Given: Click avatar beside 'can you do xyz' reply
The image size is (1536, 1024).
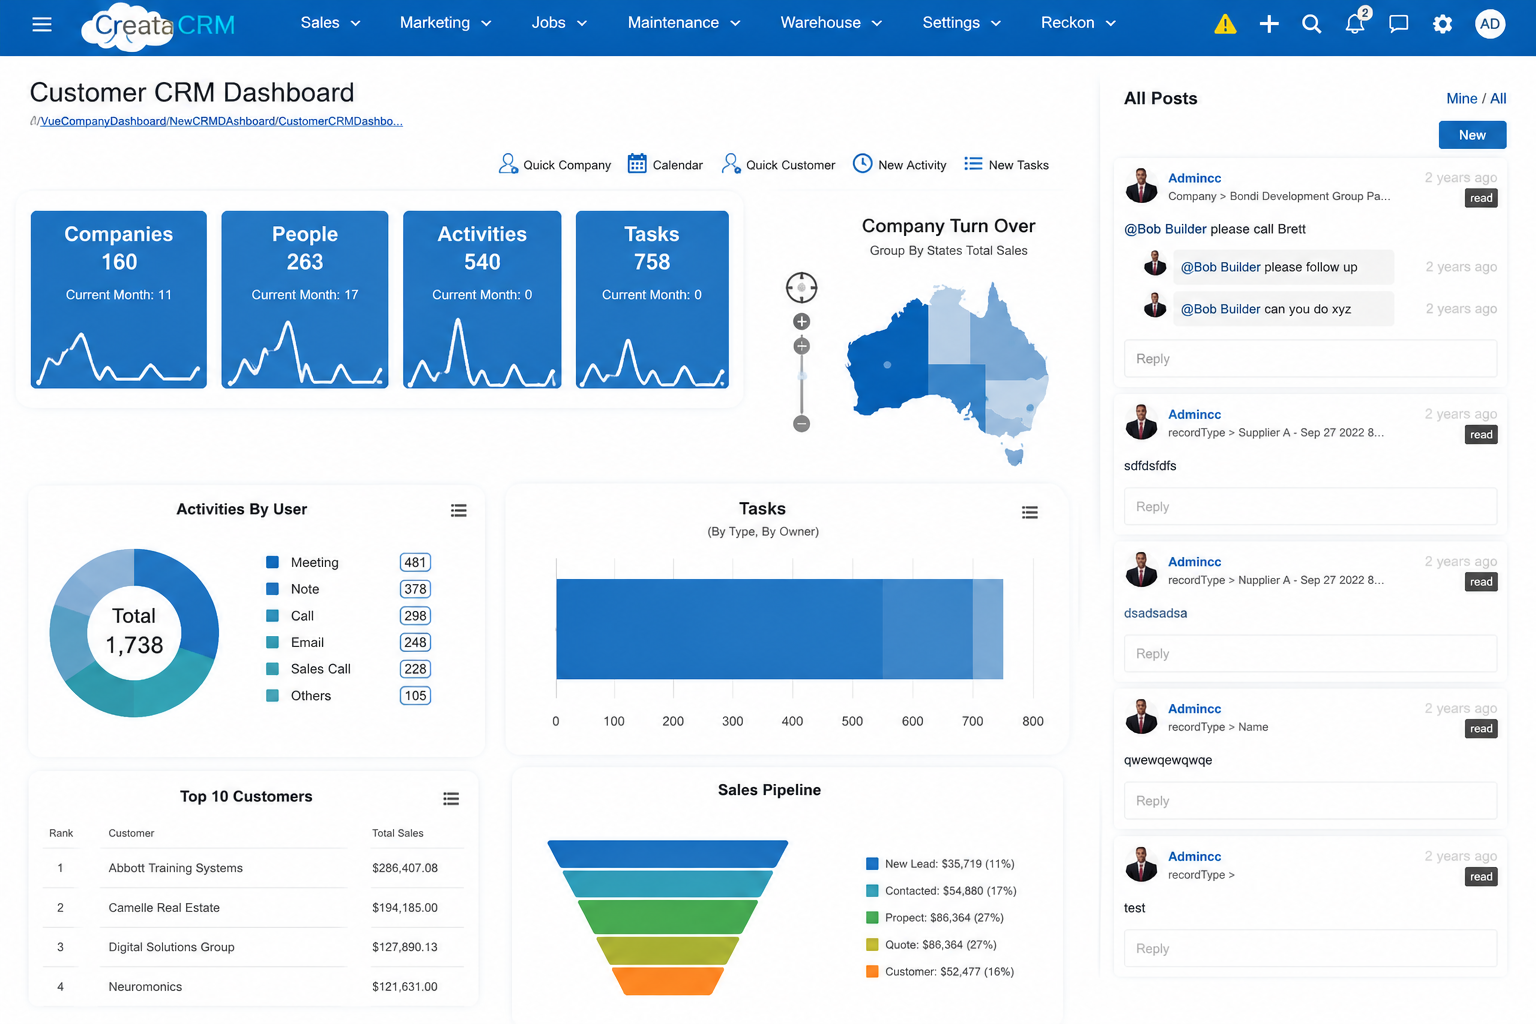Looking at the screenshot, I should [x=1155, y=306].
